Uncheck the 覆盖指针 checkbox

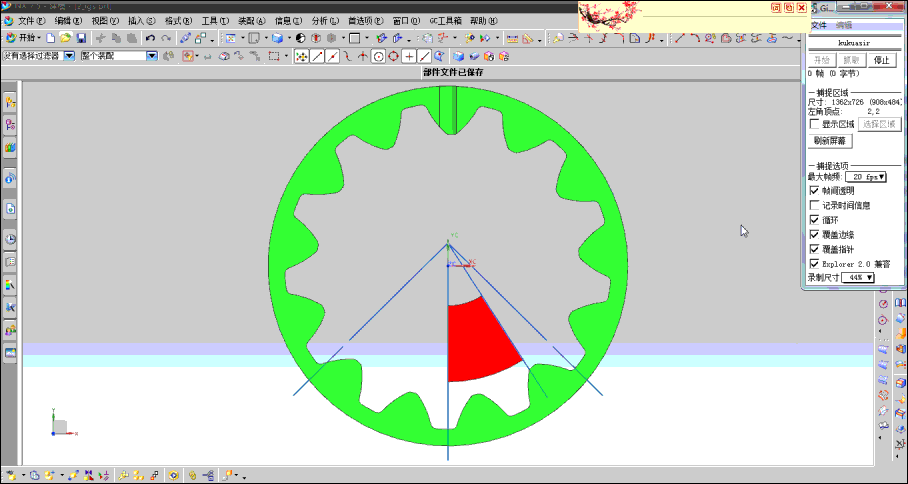pos(815,249)
